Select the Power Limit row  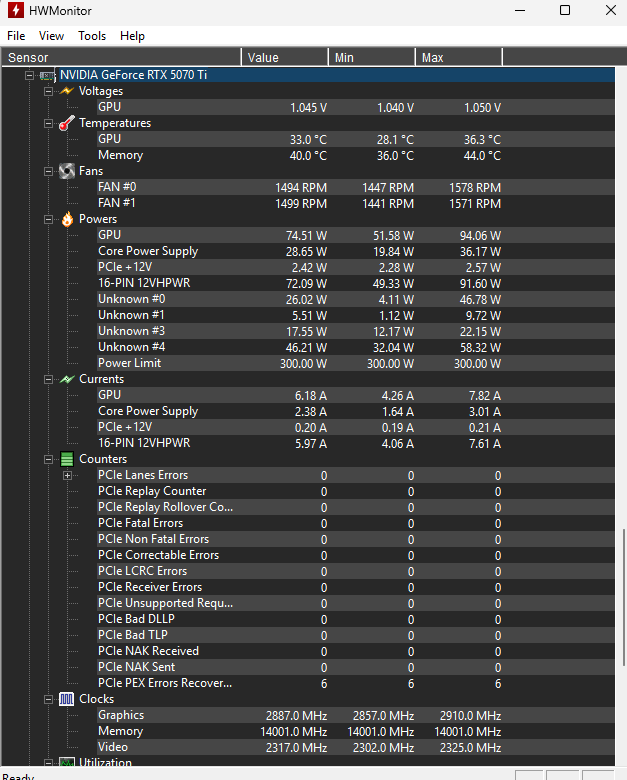[356, 363]
